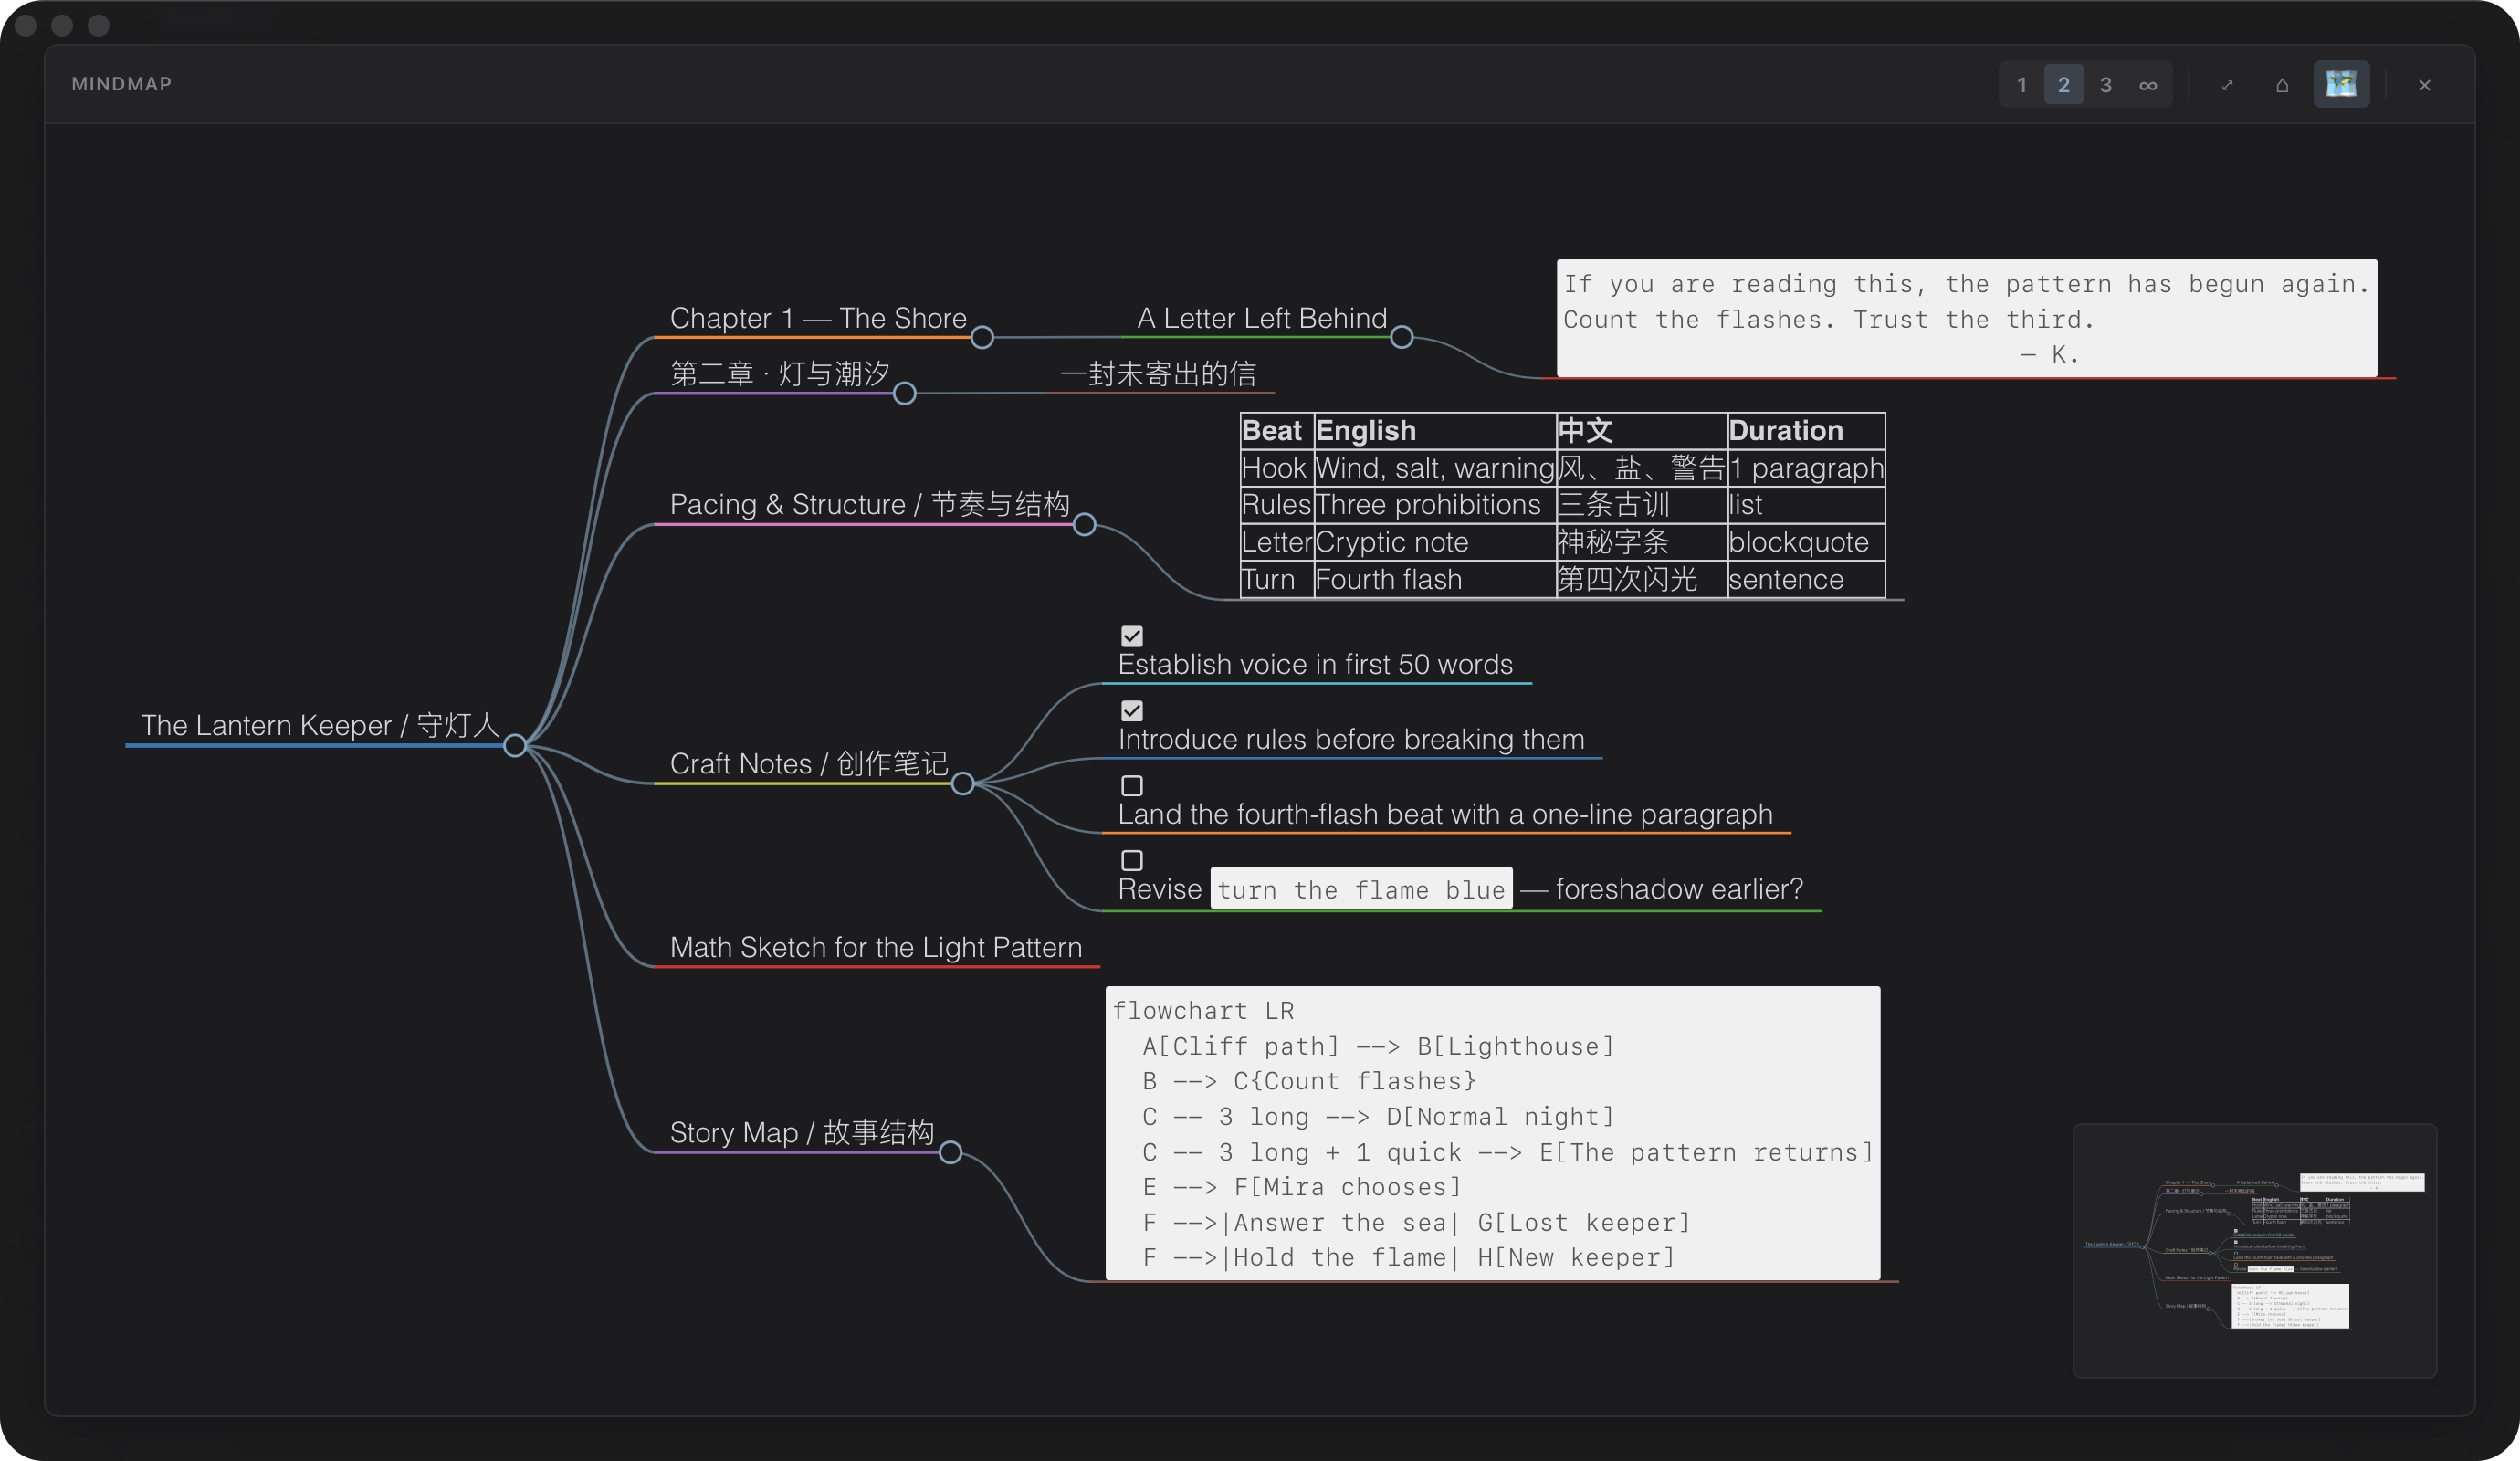Collapse the A Letter Left Behind circle
The image size is (2520, 1461).
[1401, 338]
